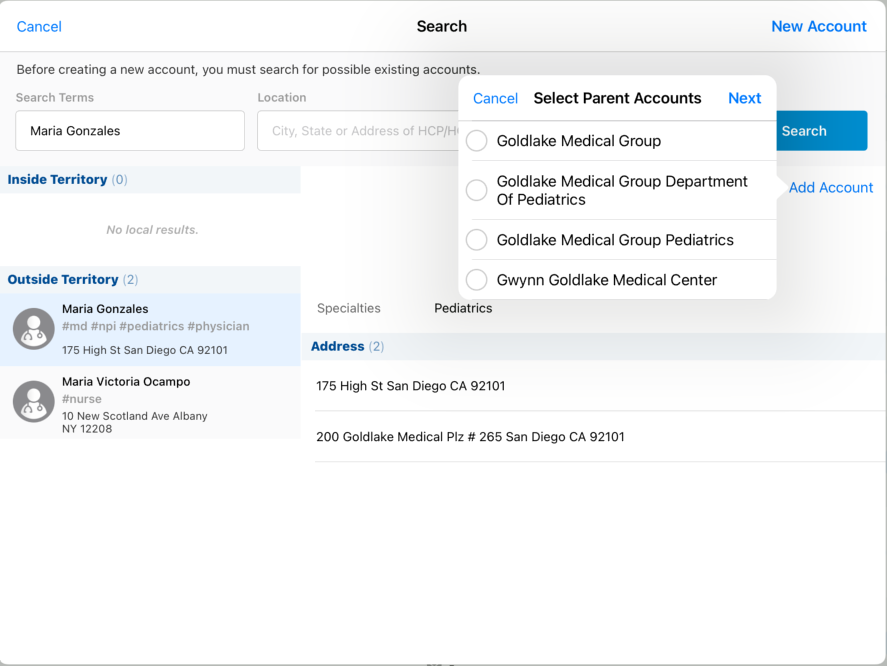Viewport: 887px width, 666px height.
Task: Choose Goldlake Medical Group Pediatrics radio button
Action: pyautogui.click(x=477, y=240)
